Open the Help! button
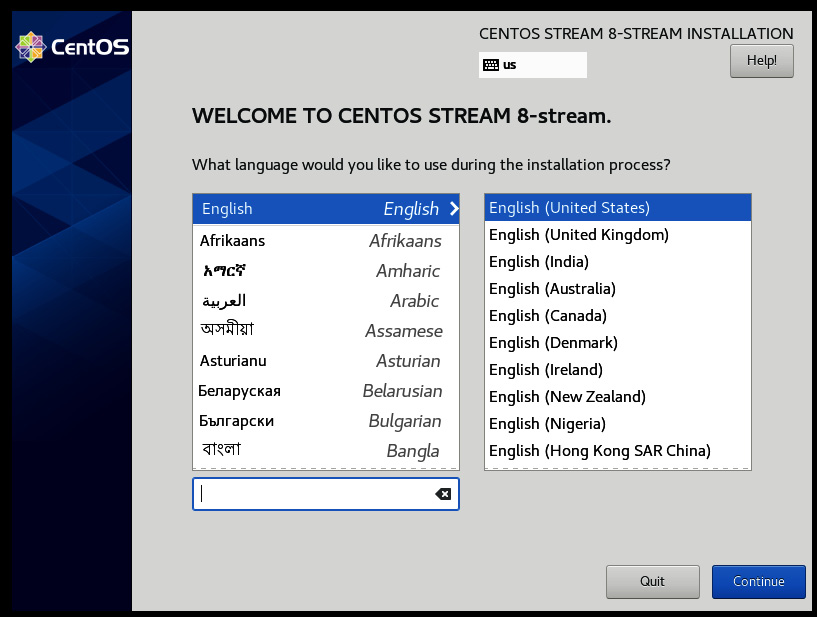 [x=761, y=61]
